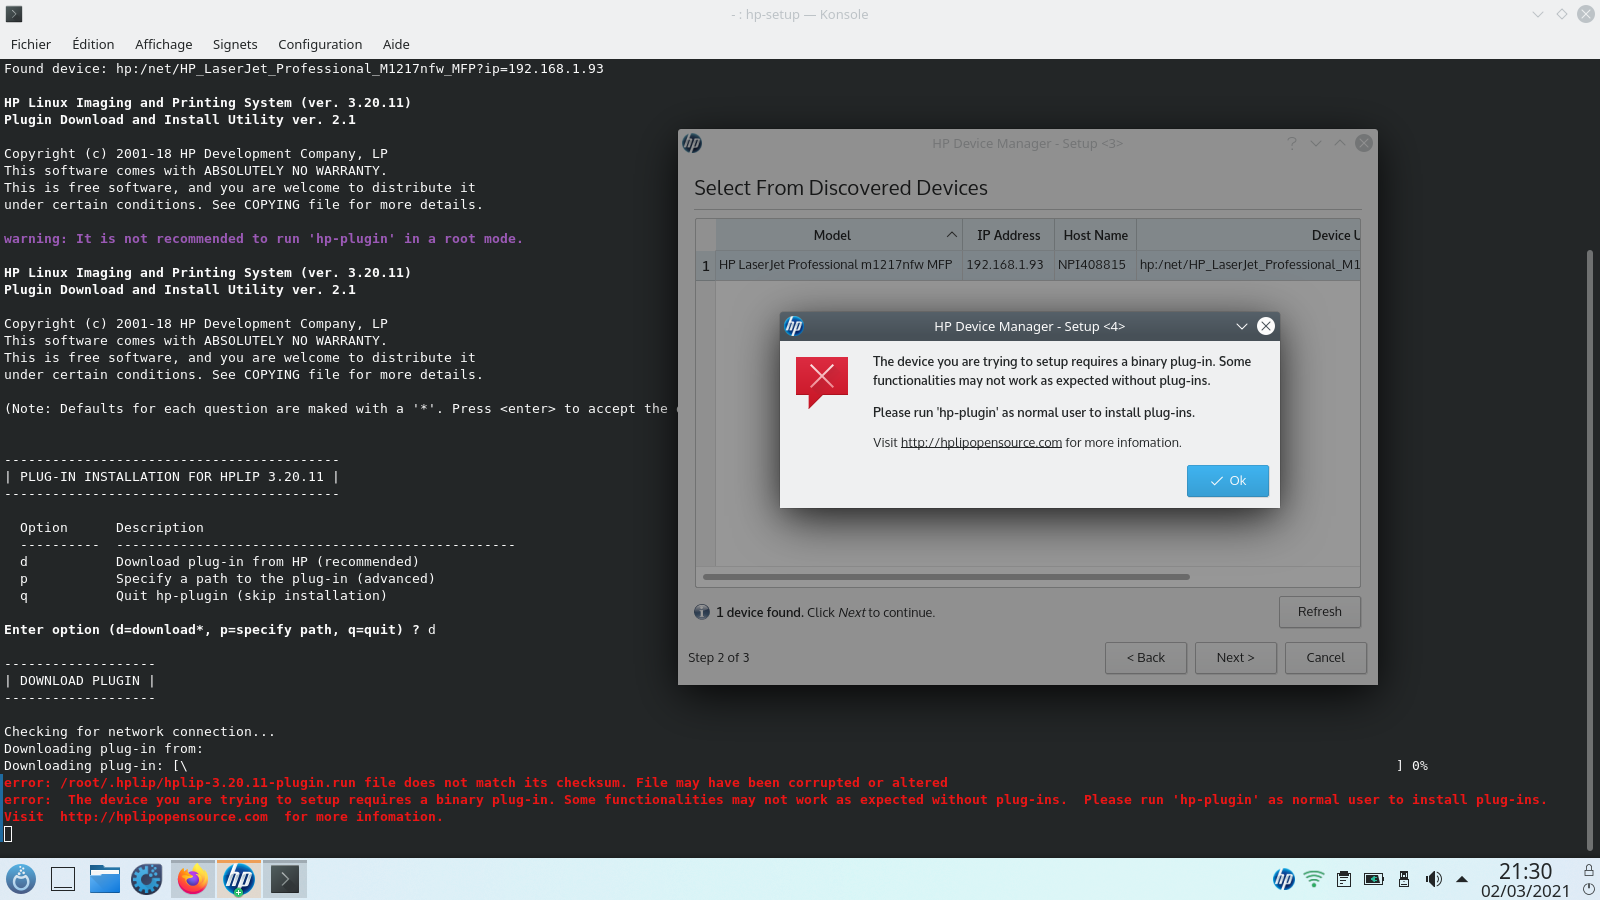Open volume speaker tray icon
The width and height of the screenshot is (1600, 900).
pyautogui.click(x=1434, y=879)
